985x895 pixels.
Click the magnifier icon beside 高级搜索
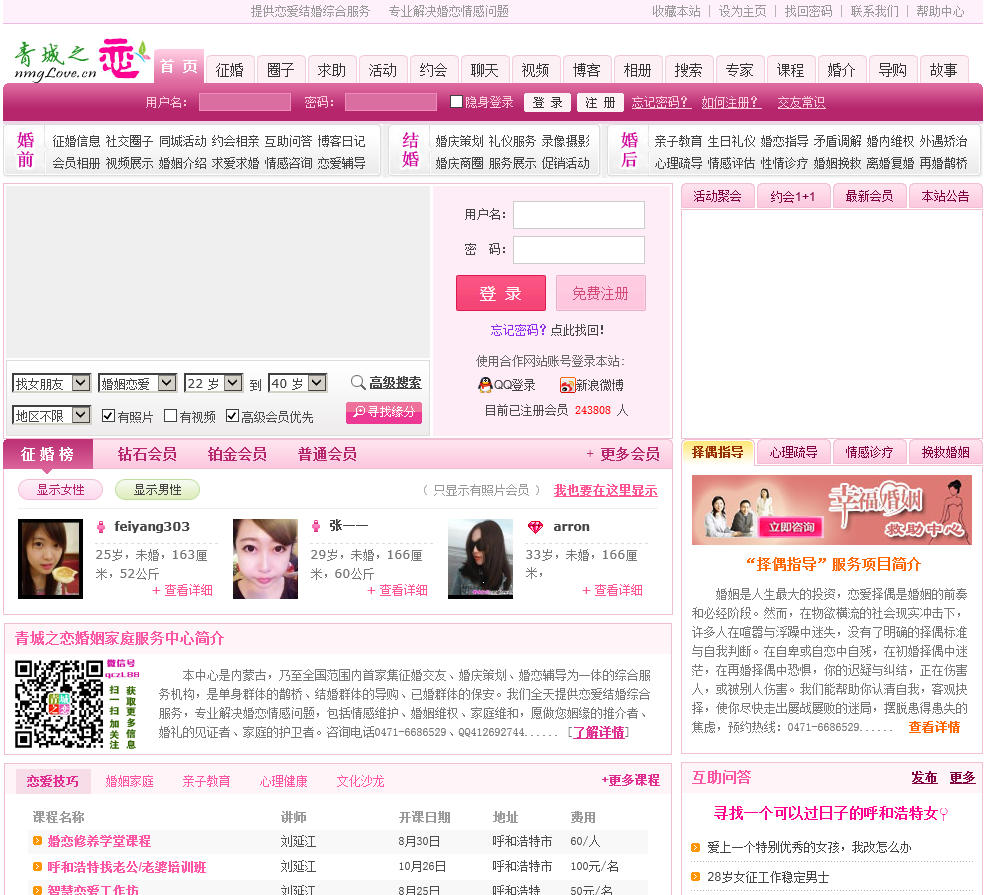(358, 382)
